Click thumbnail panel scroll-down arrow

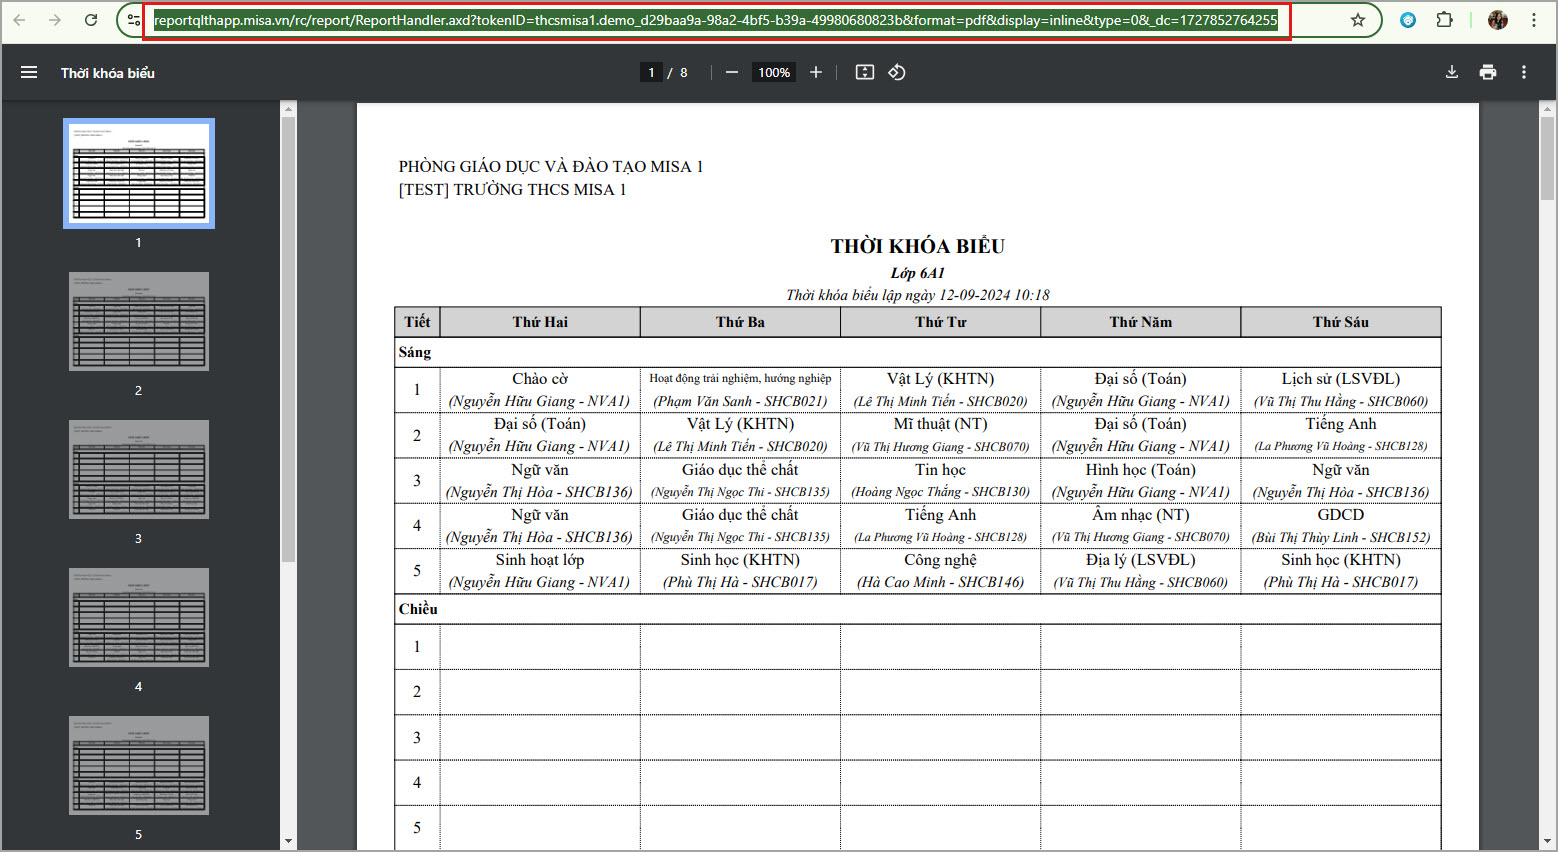[x=288, y=842]
